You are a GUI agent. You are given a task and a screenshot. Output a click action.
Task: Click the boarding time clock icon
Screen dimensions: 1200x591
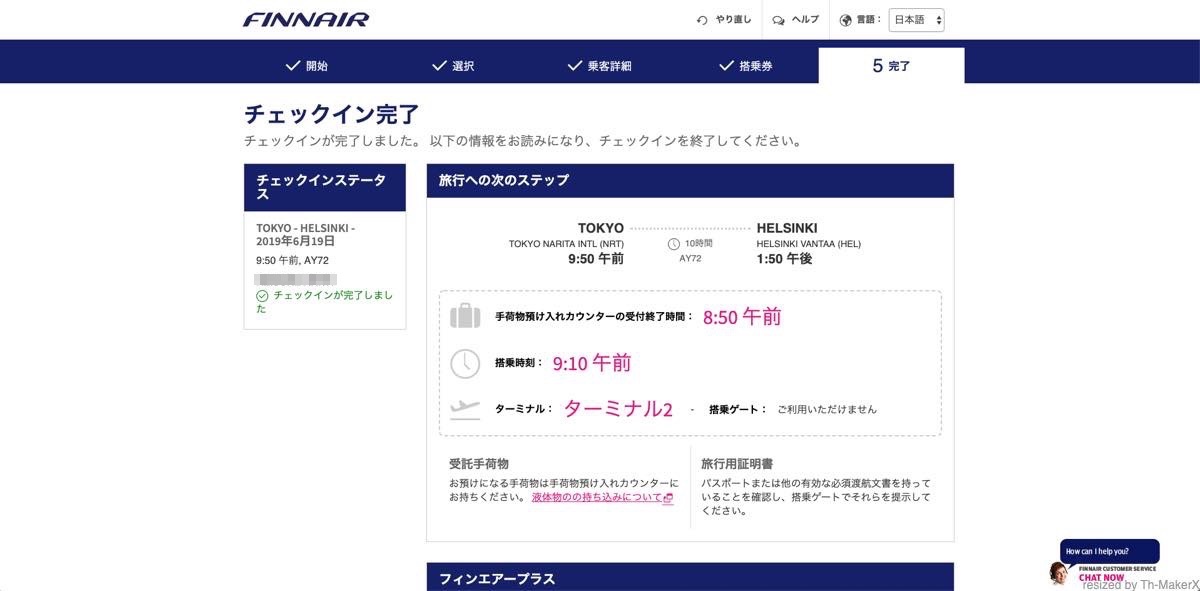coord(465,363)
